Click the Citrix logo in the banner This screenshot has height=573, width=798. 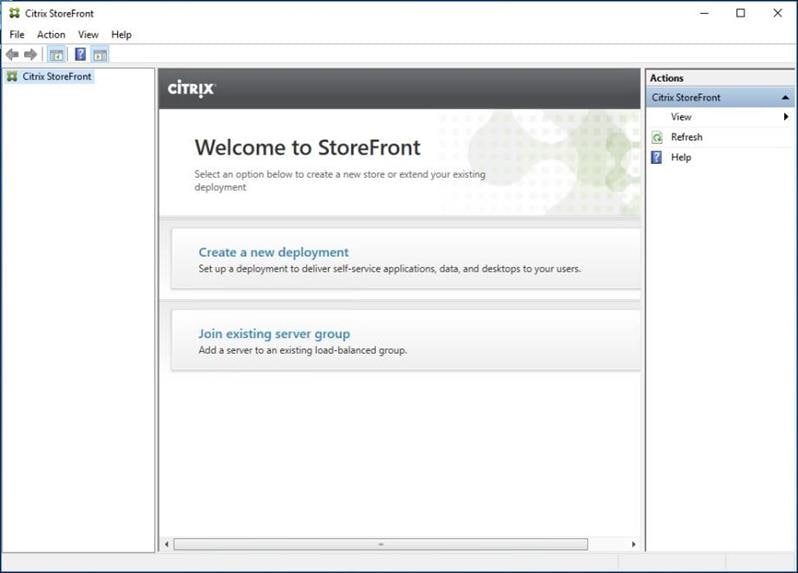[x=192, y=89]
